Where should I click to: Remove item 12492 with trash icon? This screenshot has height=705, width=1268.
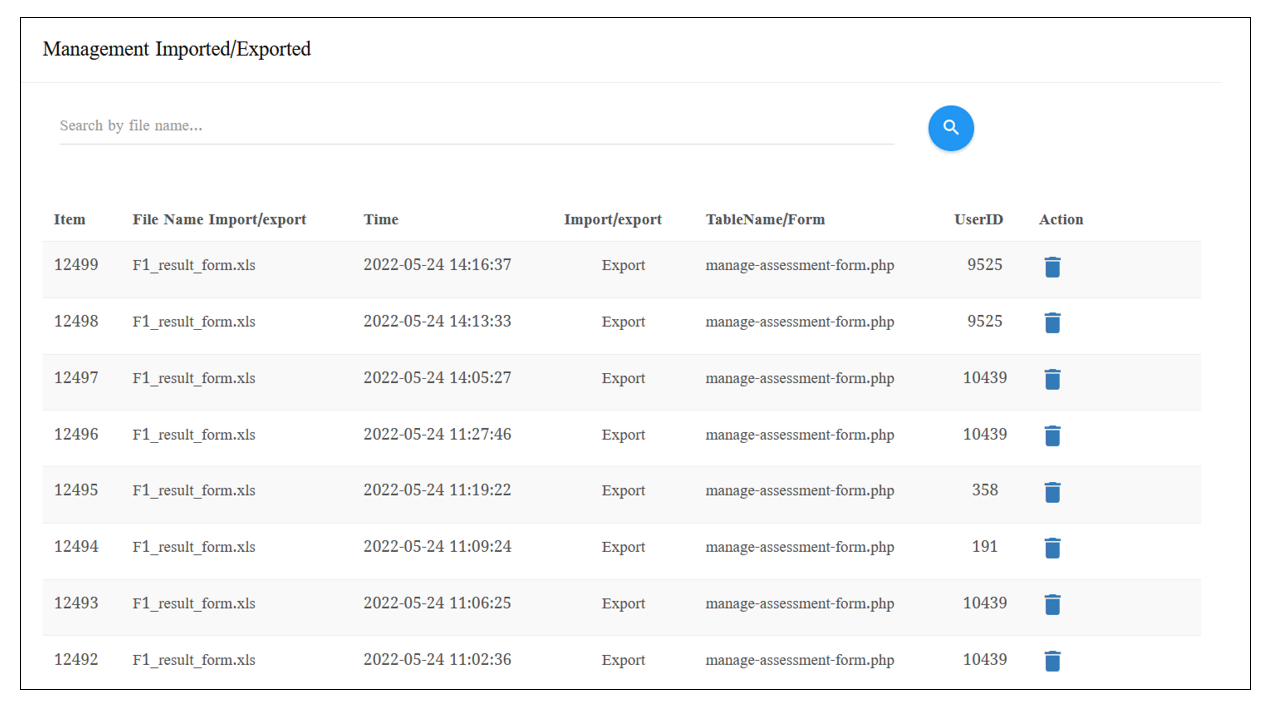point(1052,661)
